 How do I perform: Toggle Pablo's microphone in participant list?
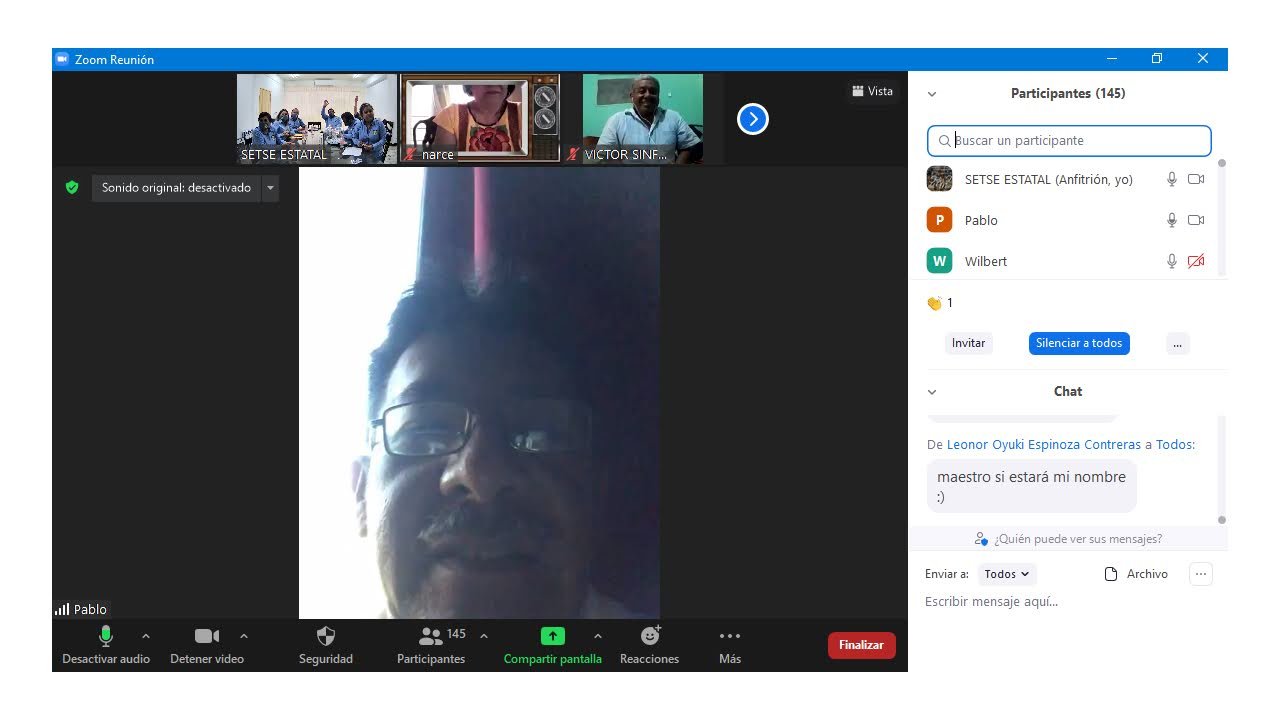tap(1172, 220)
